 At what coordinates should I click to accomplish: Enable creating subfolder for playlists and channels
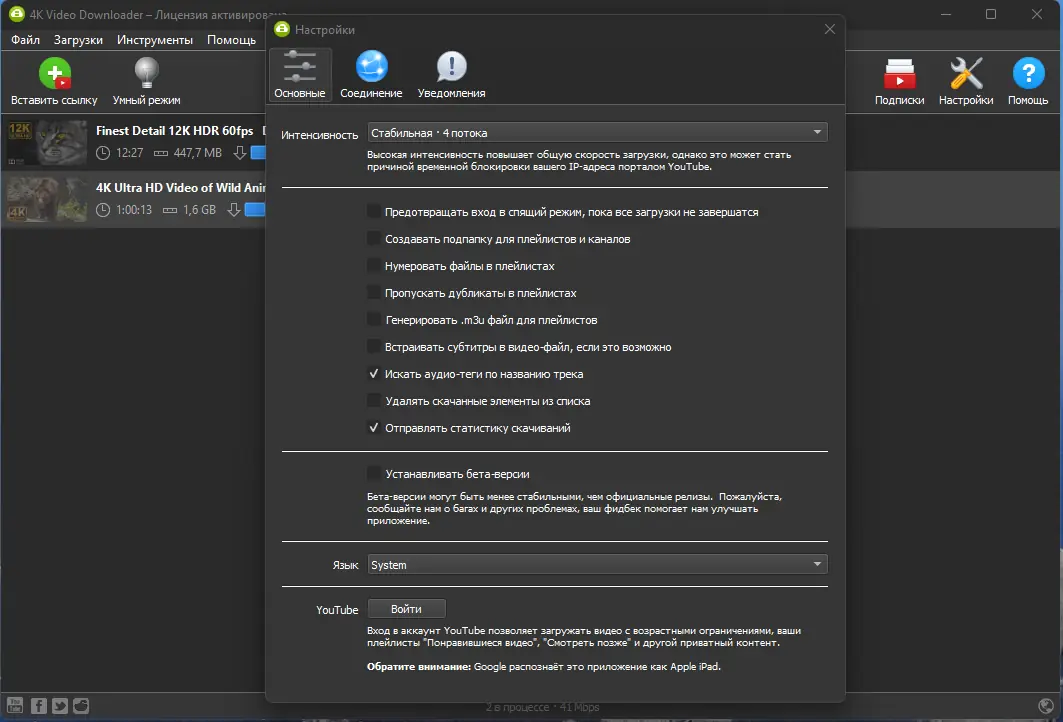(374, 239)
